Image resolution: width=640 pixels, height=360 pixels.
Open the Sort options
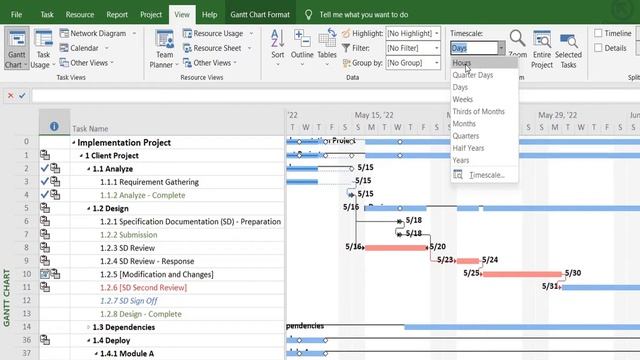(278, 48)
